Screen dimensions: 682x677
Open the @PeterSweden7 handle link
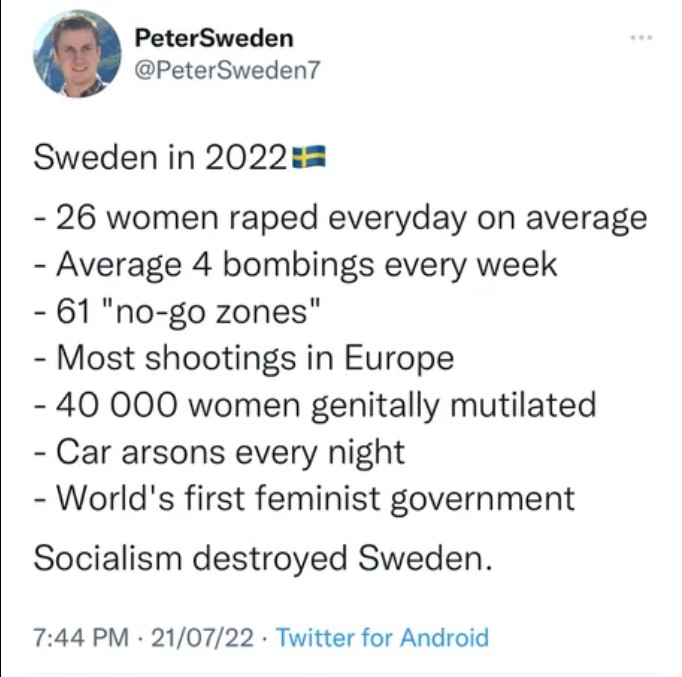click(224, 70)
